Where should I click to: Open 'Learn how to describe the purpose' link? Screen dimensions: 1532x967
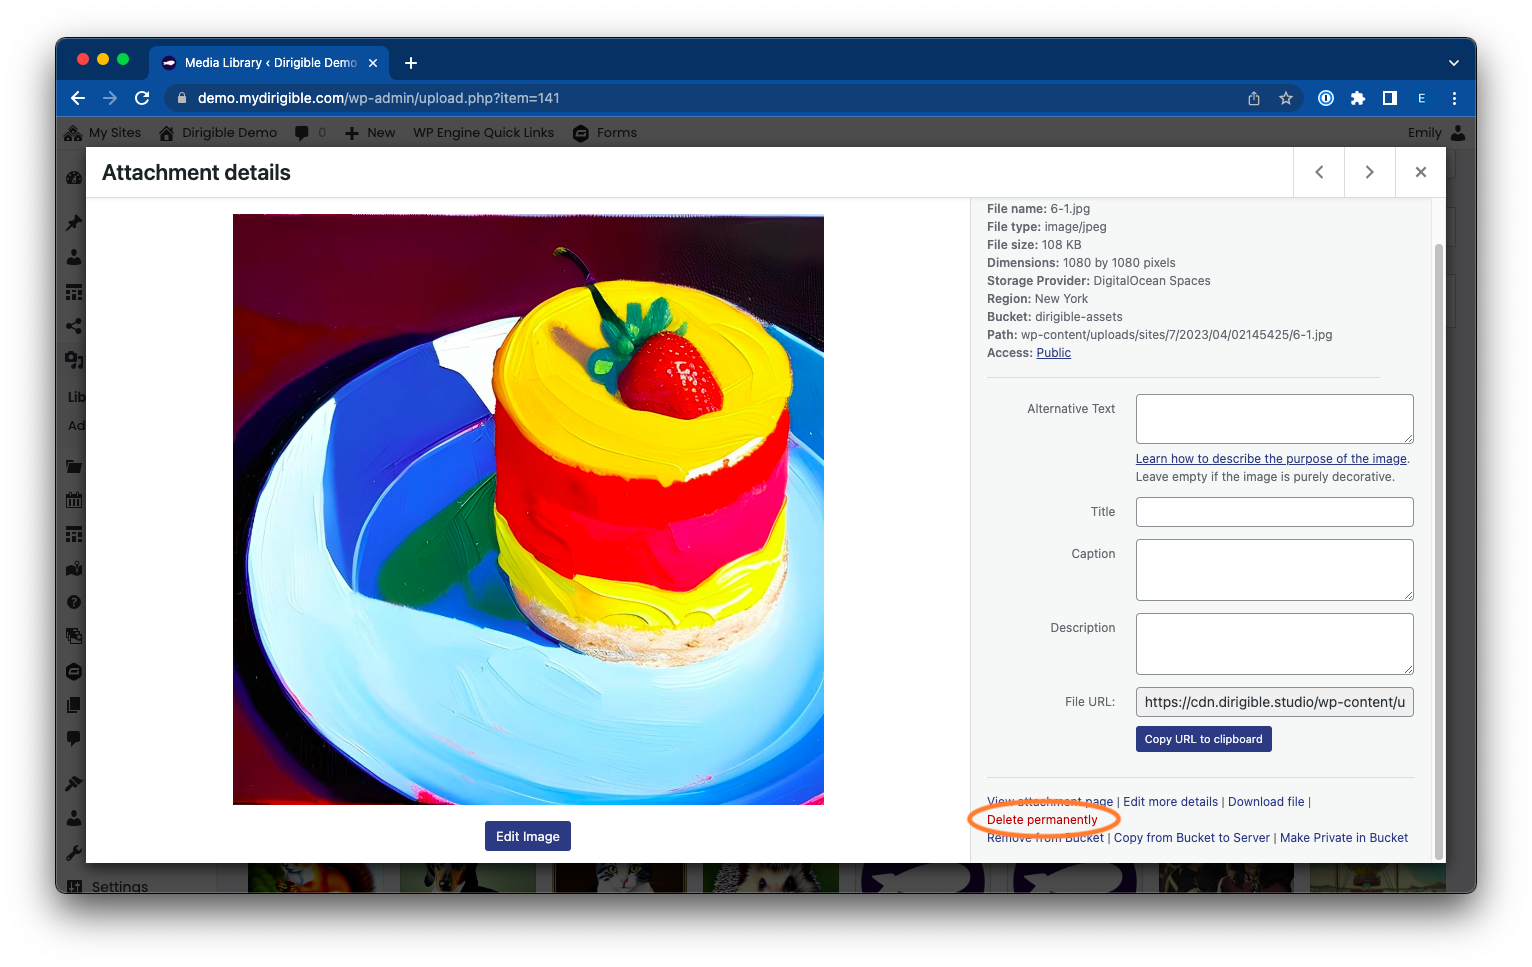pos(1271,459)
